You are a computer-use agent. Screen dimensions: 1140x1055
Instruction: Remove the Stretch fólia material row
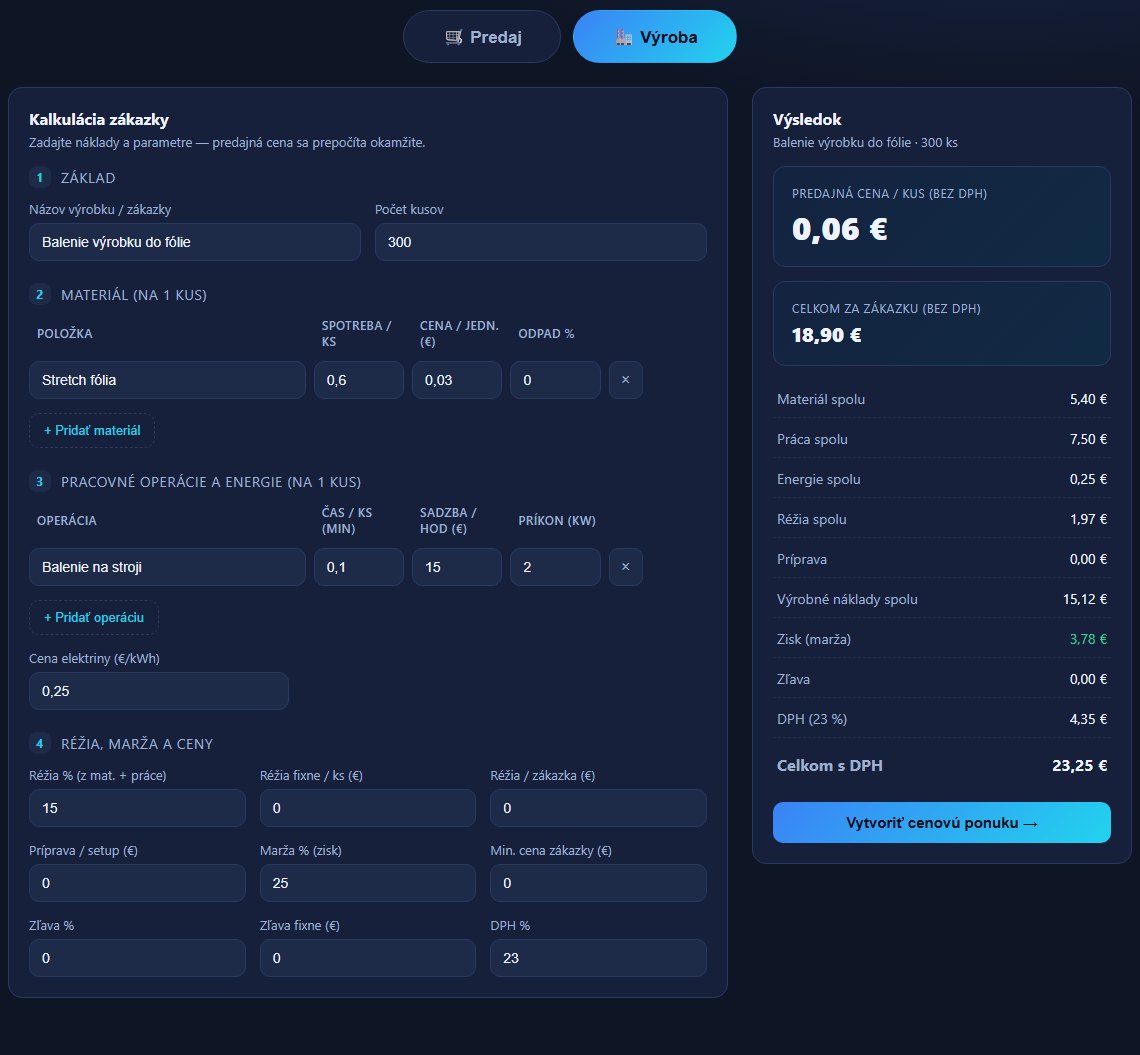(625, 380)
